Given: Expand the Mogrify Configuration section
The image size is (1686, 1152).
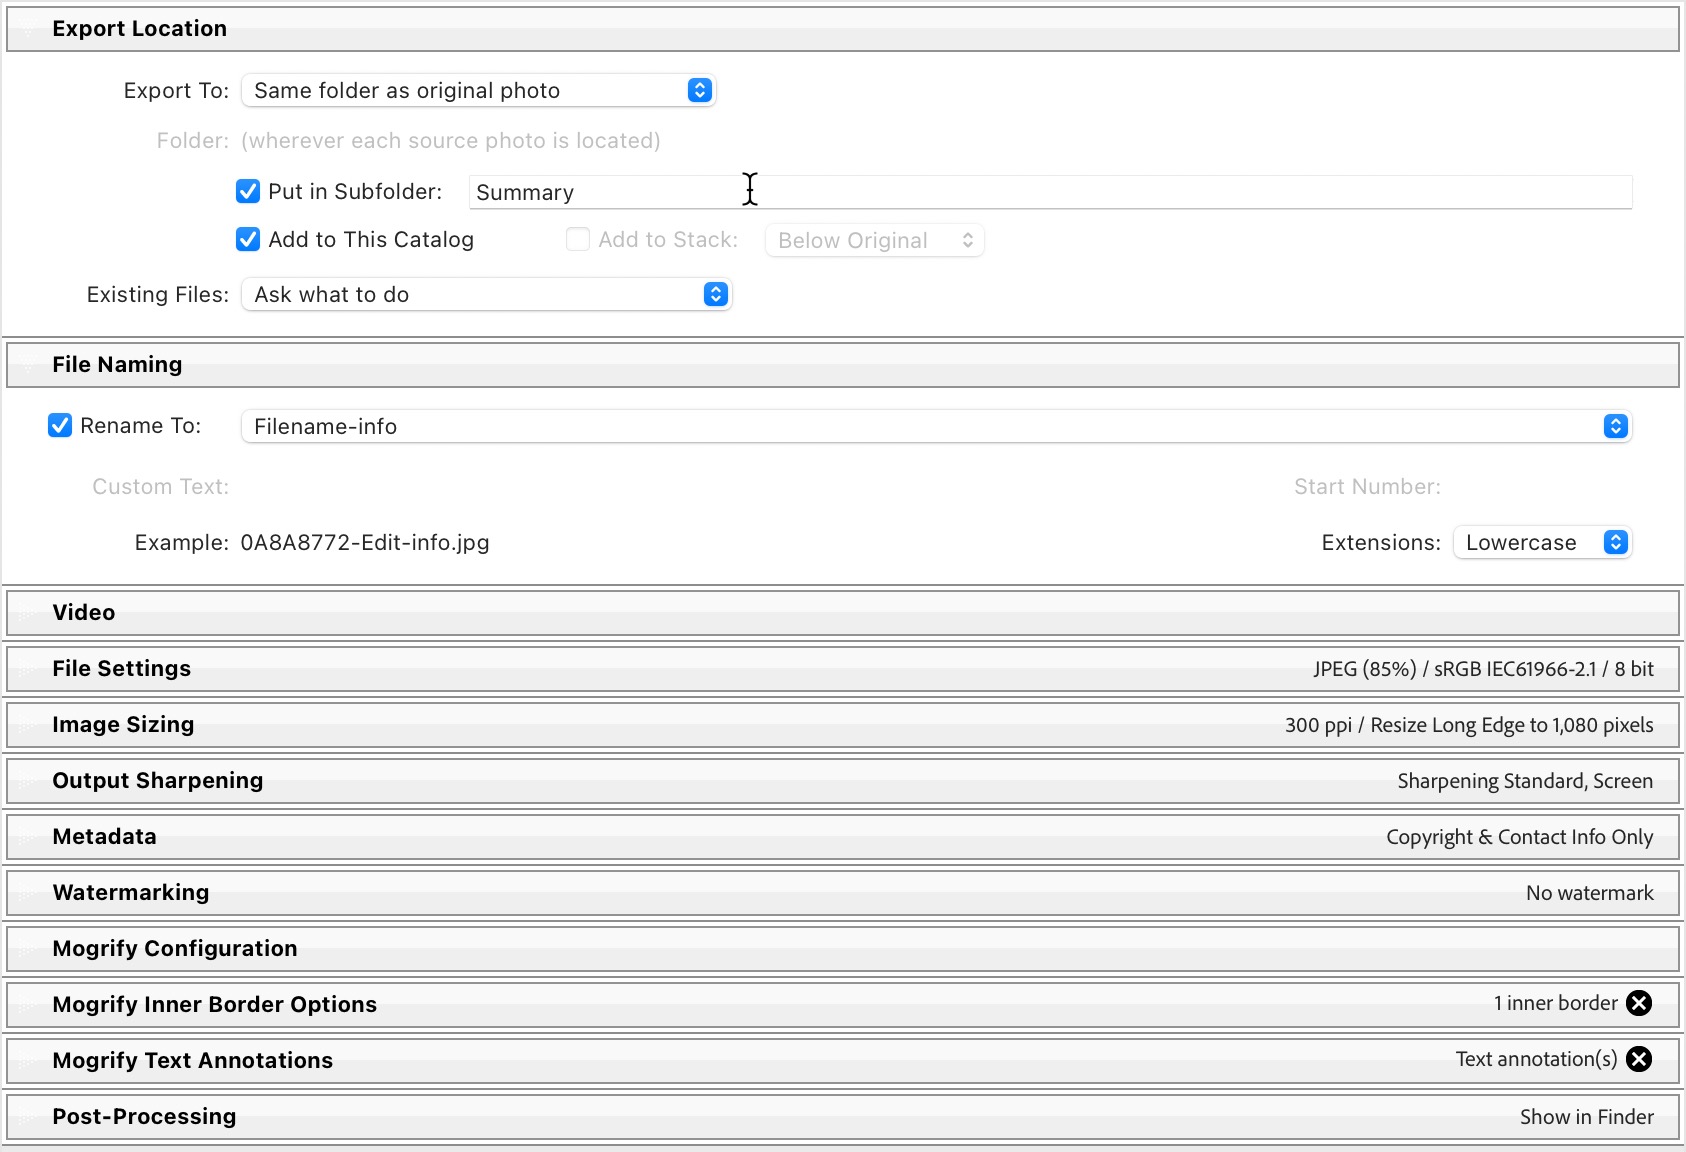Looking at the screenshot, I should tap(174, 949).
